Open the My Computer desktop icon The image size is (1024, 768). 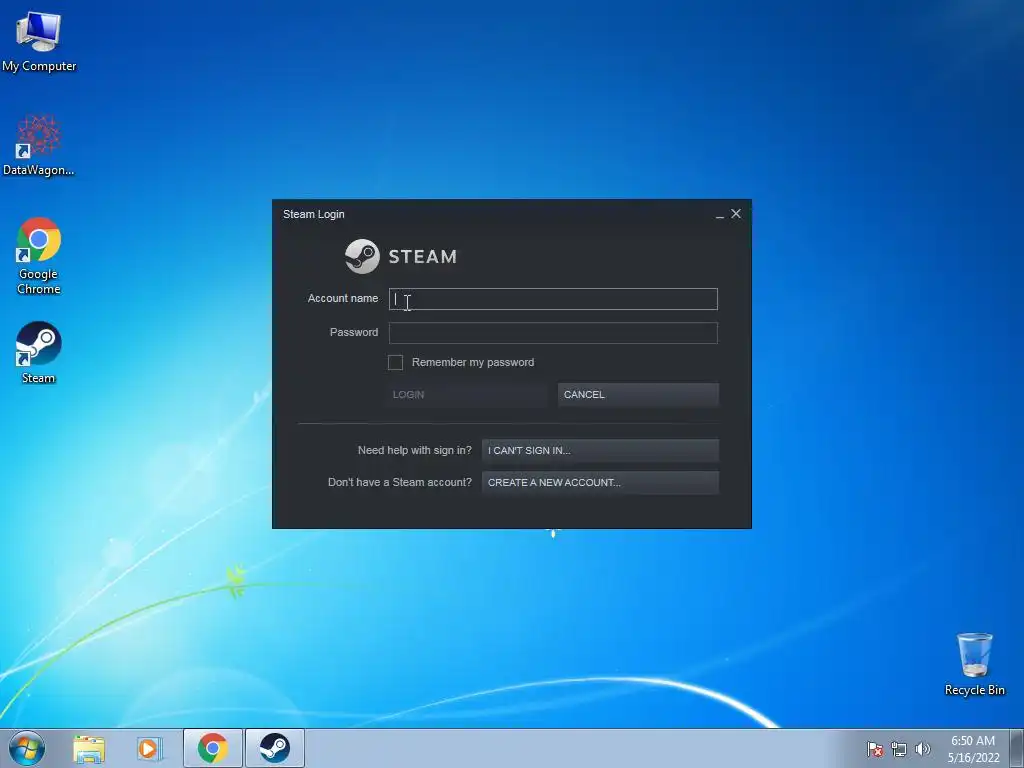[39, 41]
